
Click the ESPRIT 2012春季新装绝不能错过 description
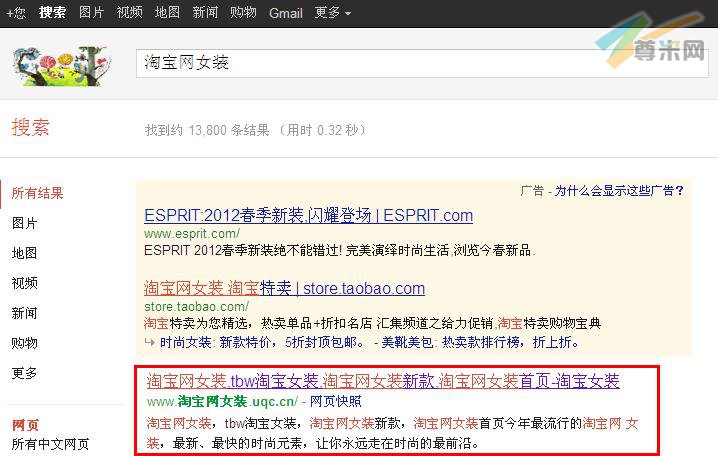[339, 250]
